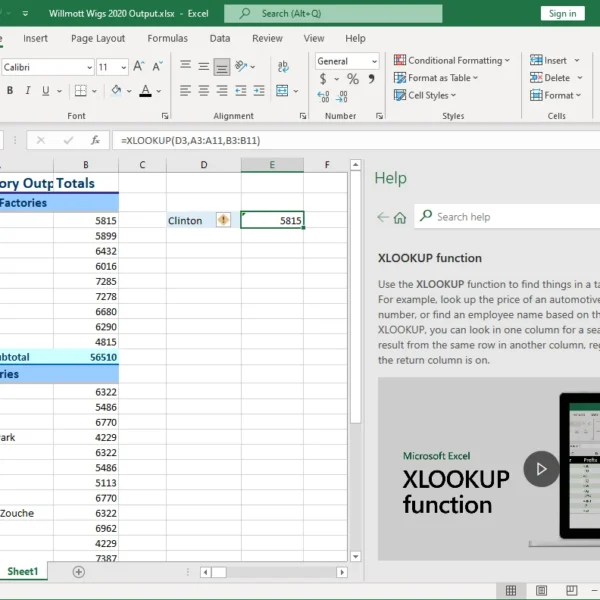The height and width of the screenshot is (600, 600).
Task: Apply borders to cell
Action: (x=80, y=91)
